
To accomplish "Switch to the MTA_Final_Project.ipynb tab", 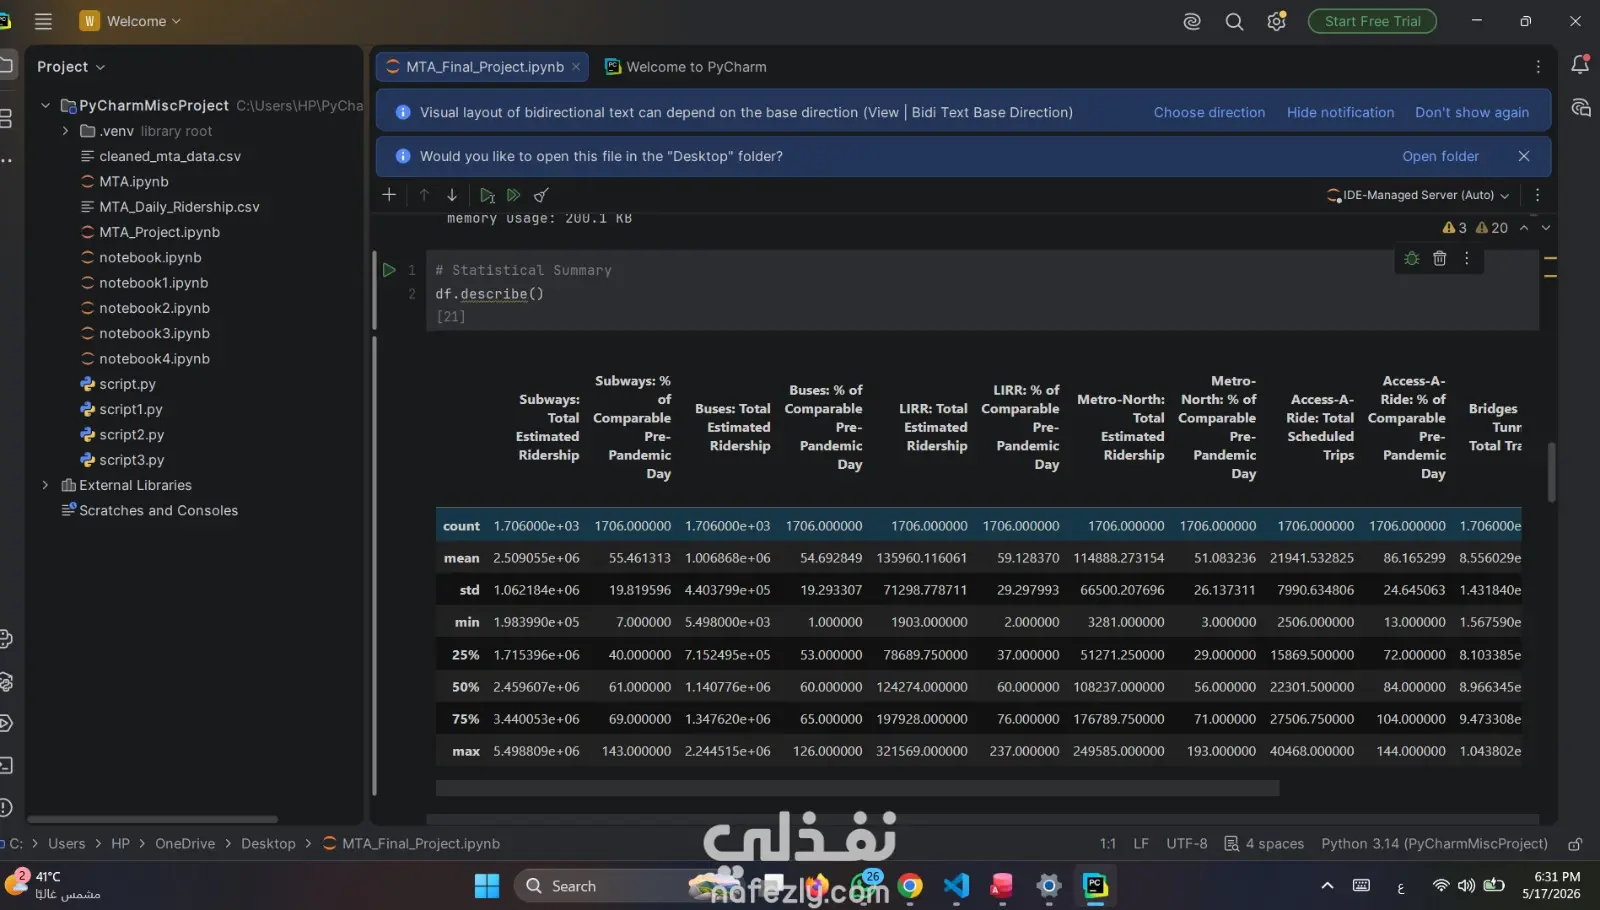I will pos(485,67).
